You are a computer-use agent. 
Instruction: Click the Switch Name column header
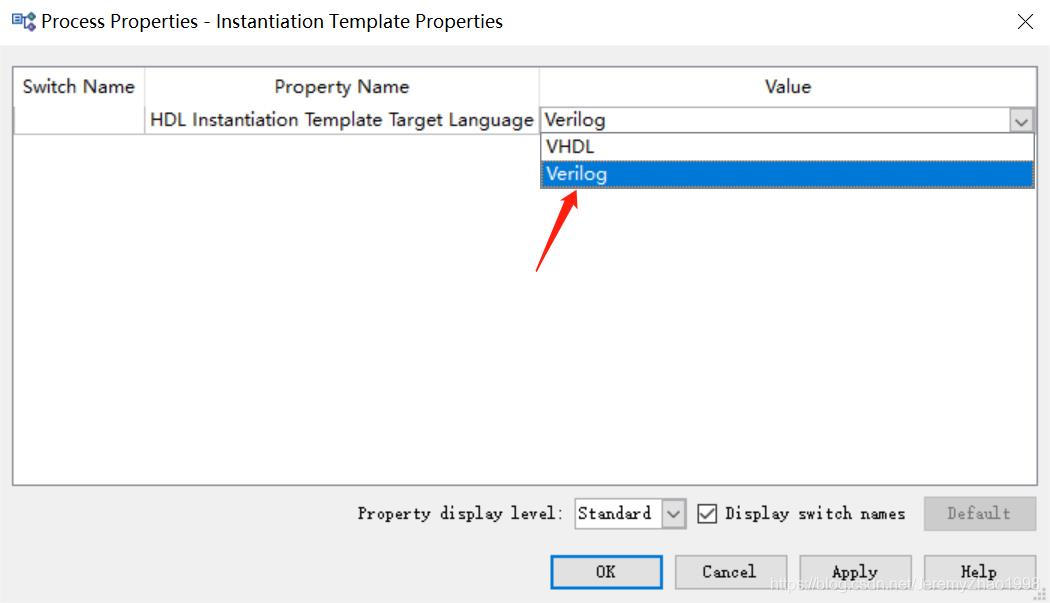click(77, 86)
